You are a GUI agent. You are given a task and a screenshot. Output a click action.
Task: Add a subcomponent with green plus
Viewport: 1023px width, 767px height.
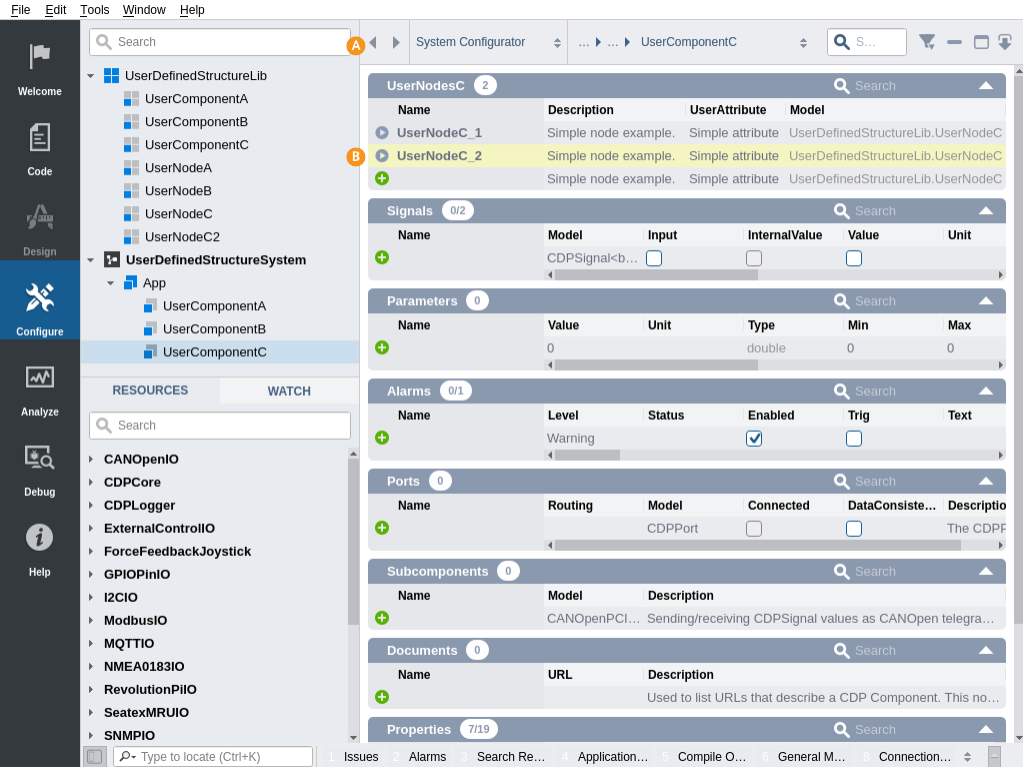pos(382,618)
